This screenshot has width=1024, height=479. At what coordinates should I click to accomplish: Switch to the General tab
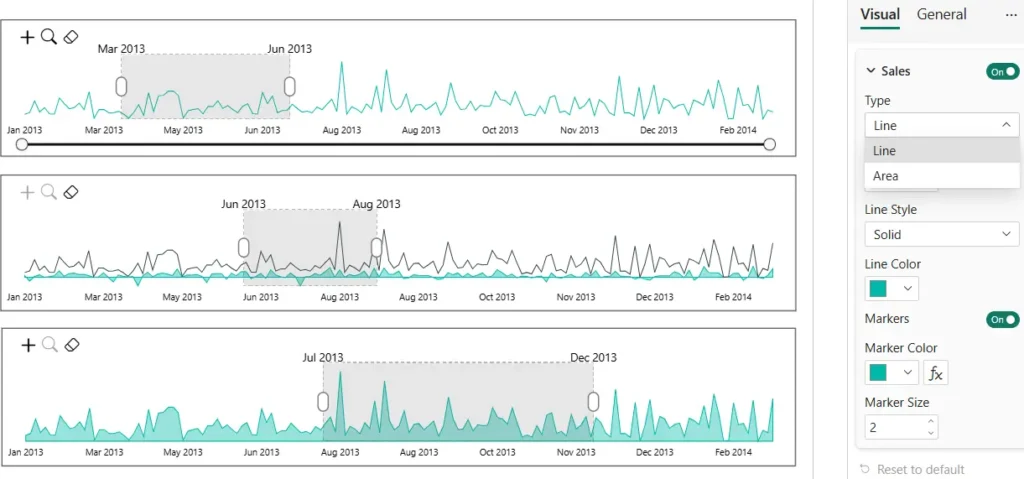click(942, 14)
